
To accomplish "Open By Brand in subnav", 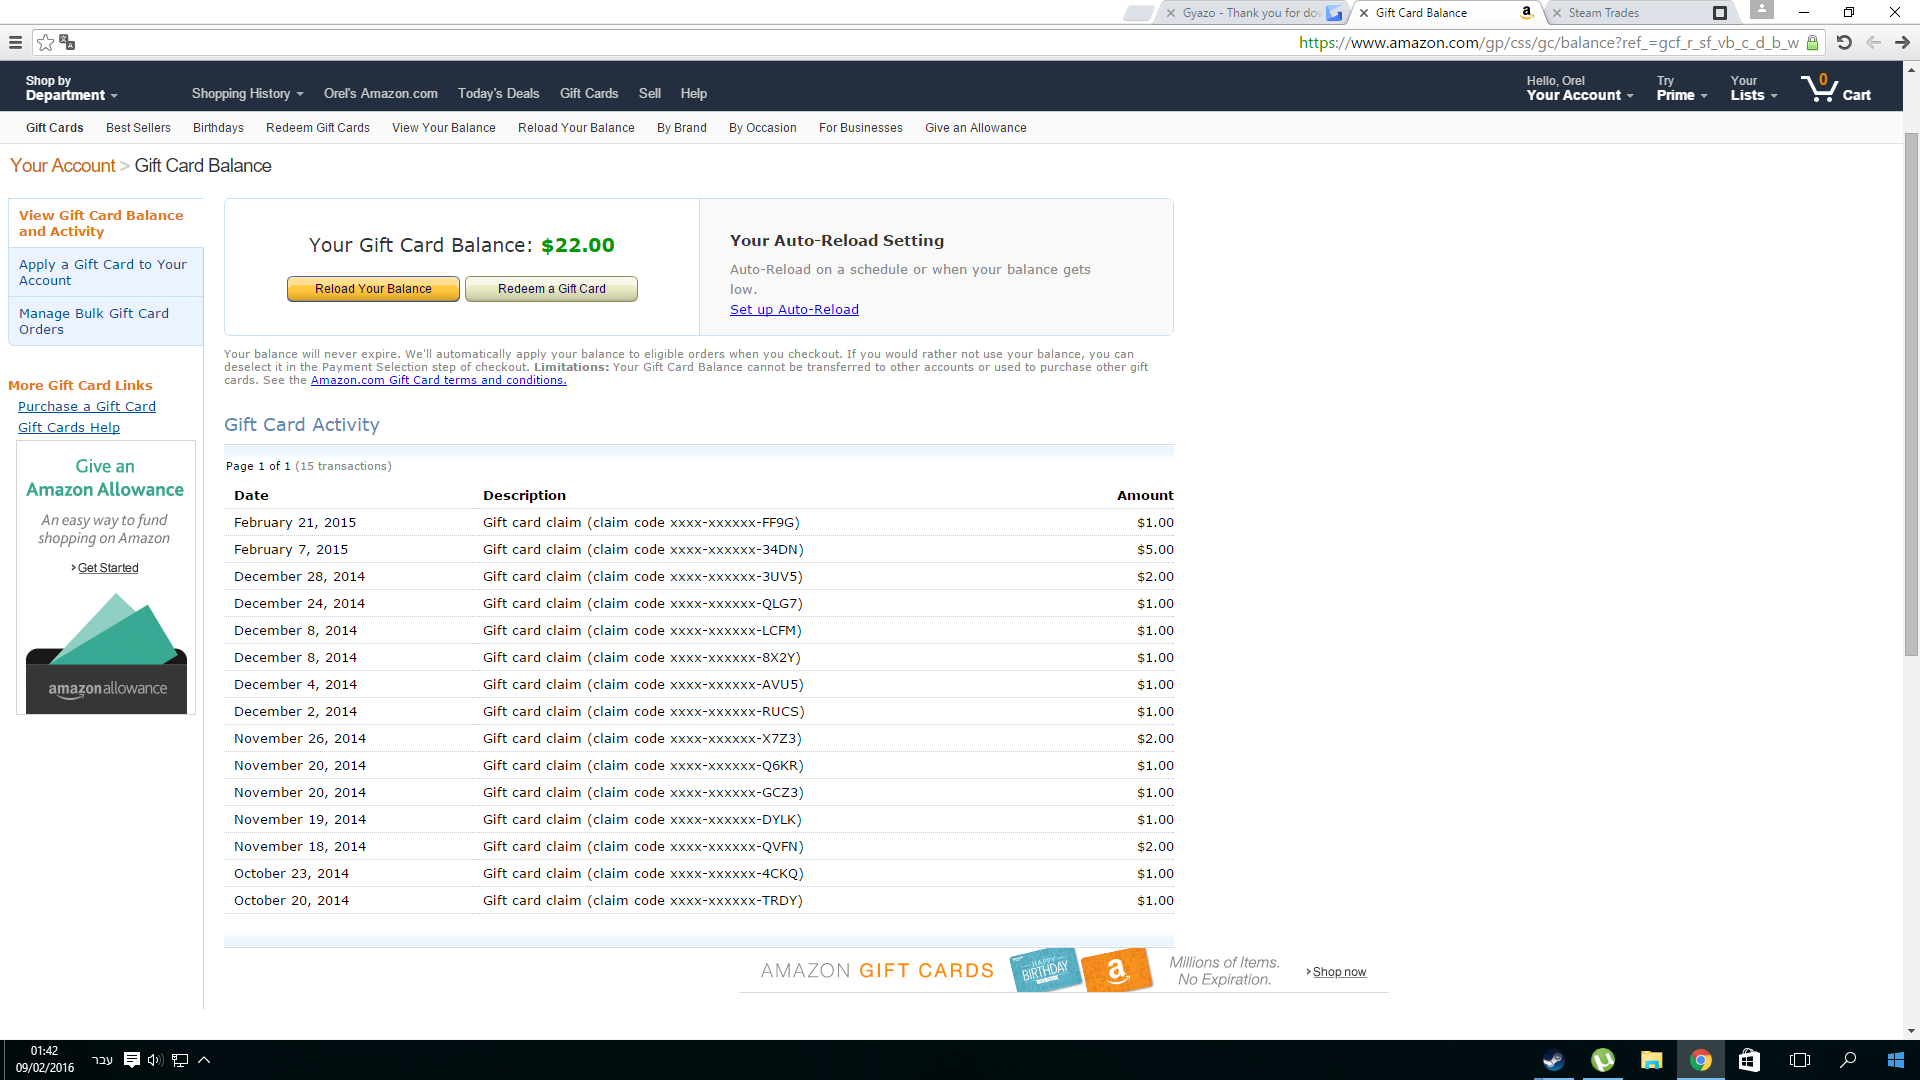I will (682, 128).
